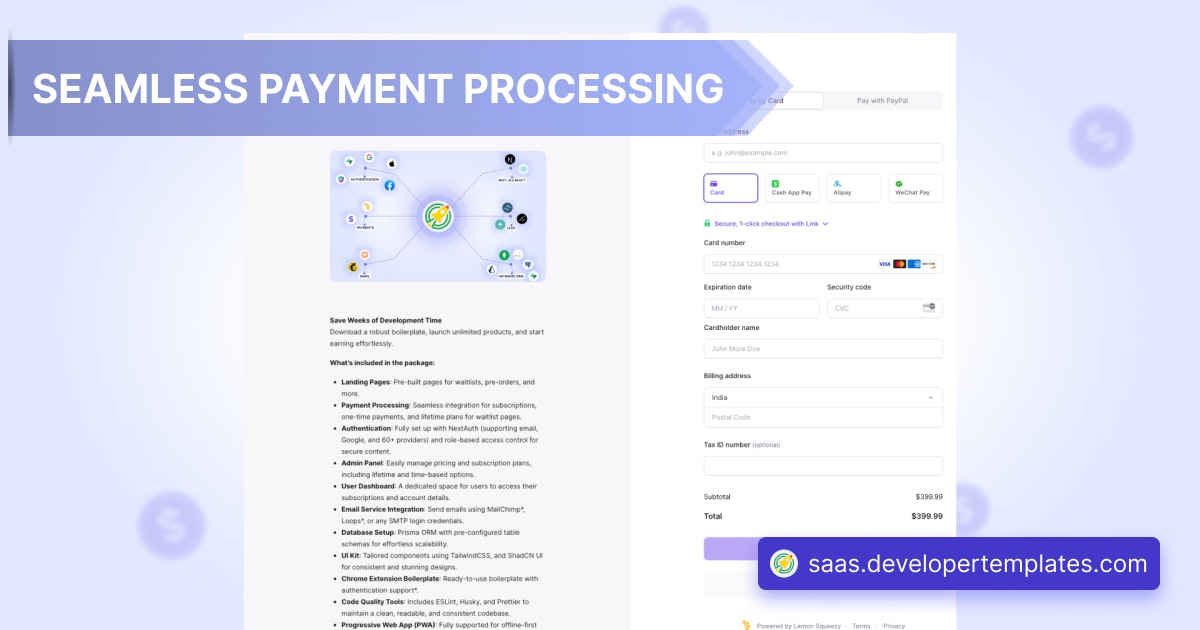Click the Facebook logo in the diagram
Screen dimensions: 1200x630
389,185
